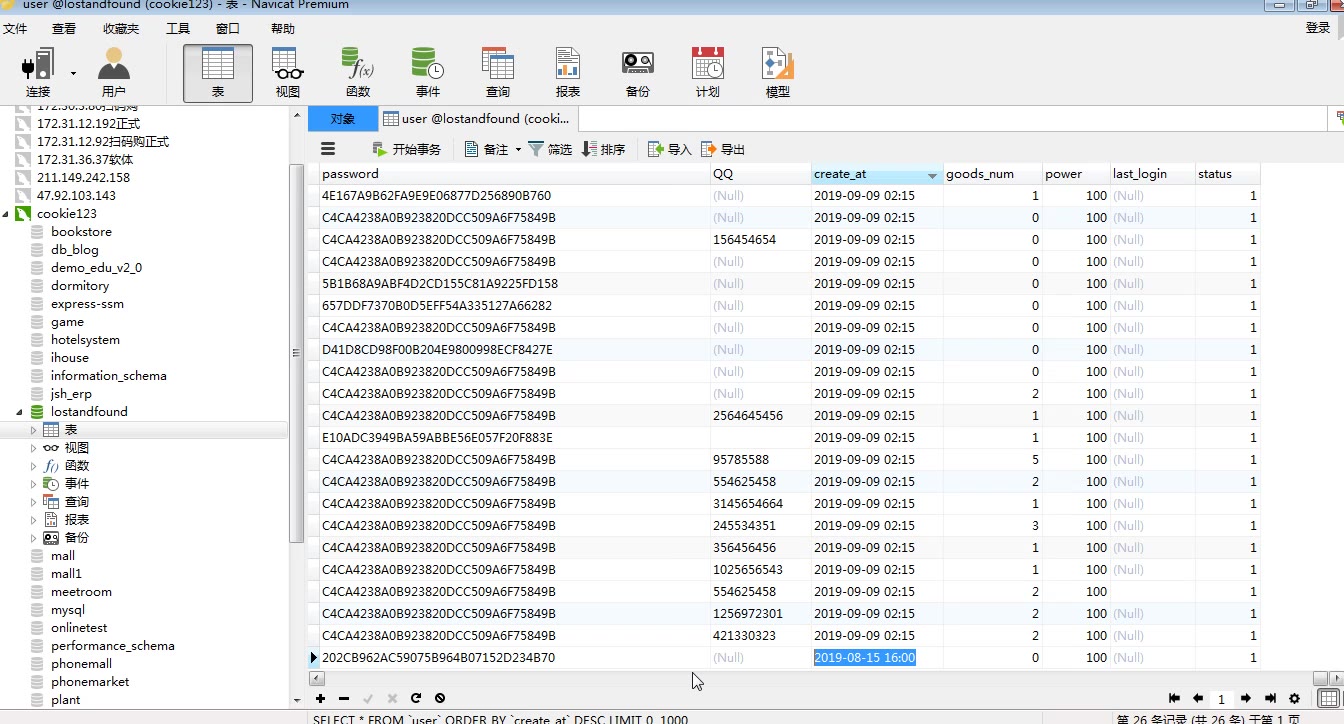This screenshot has width=1344, height=724.
Task: Add record with plus button
Action: click(x=320, y=698)
